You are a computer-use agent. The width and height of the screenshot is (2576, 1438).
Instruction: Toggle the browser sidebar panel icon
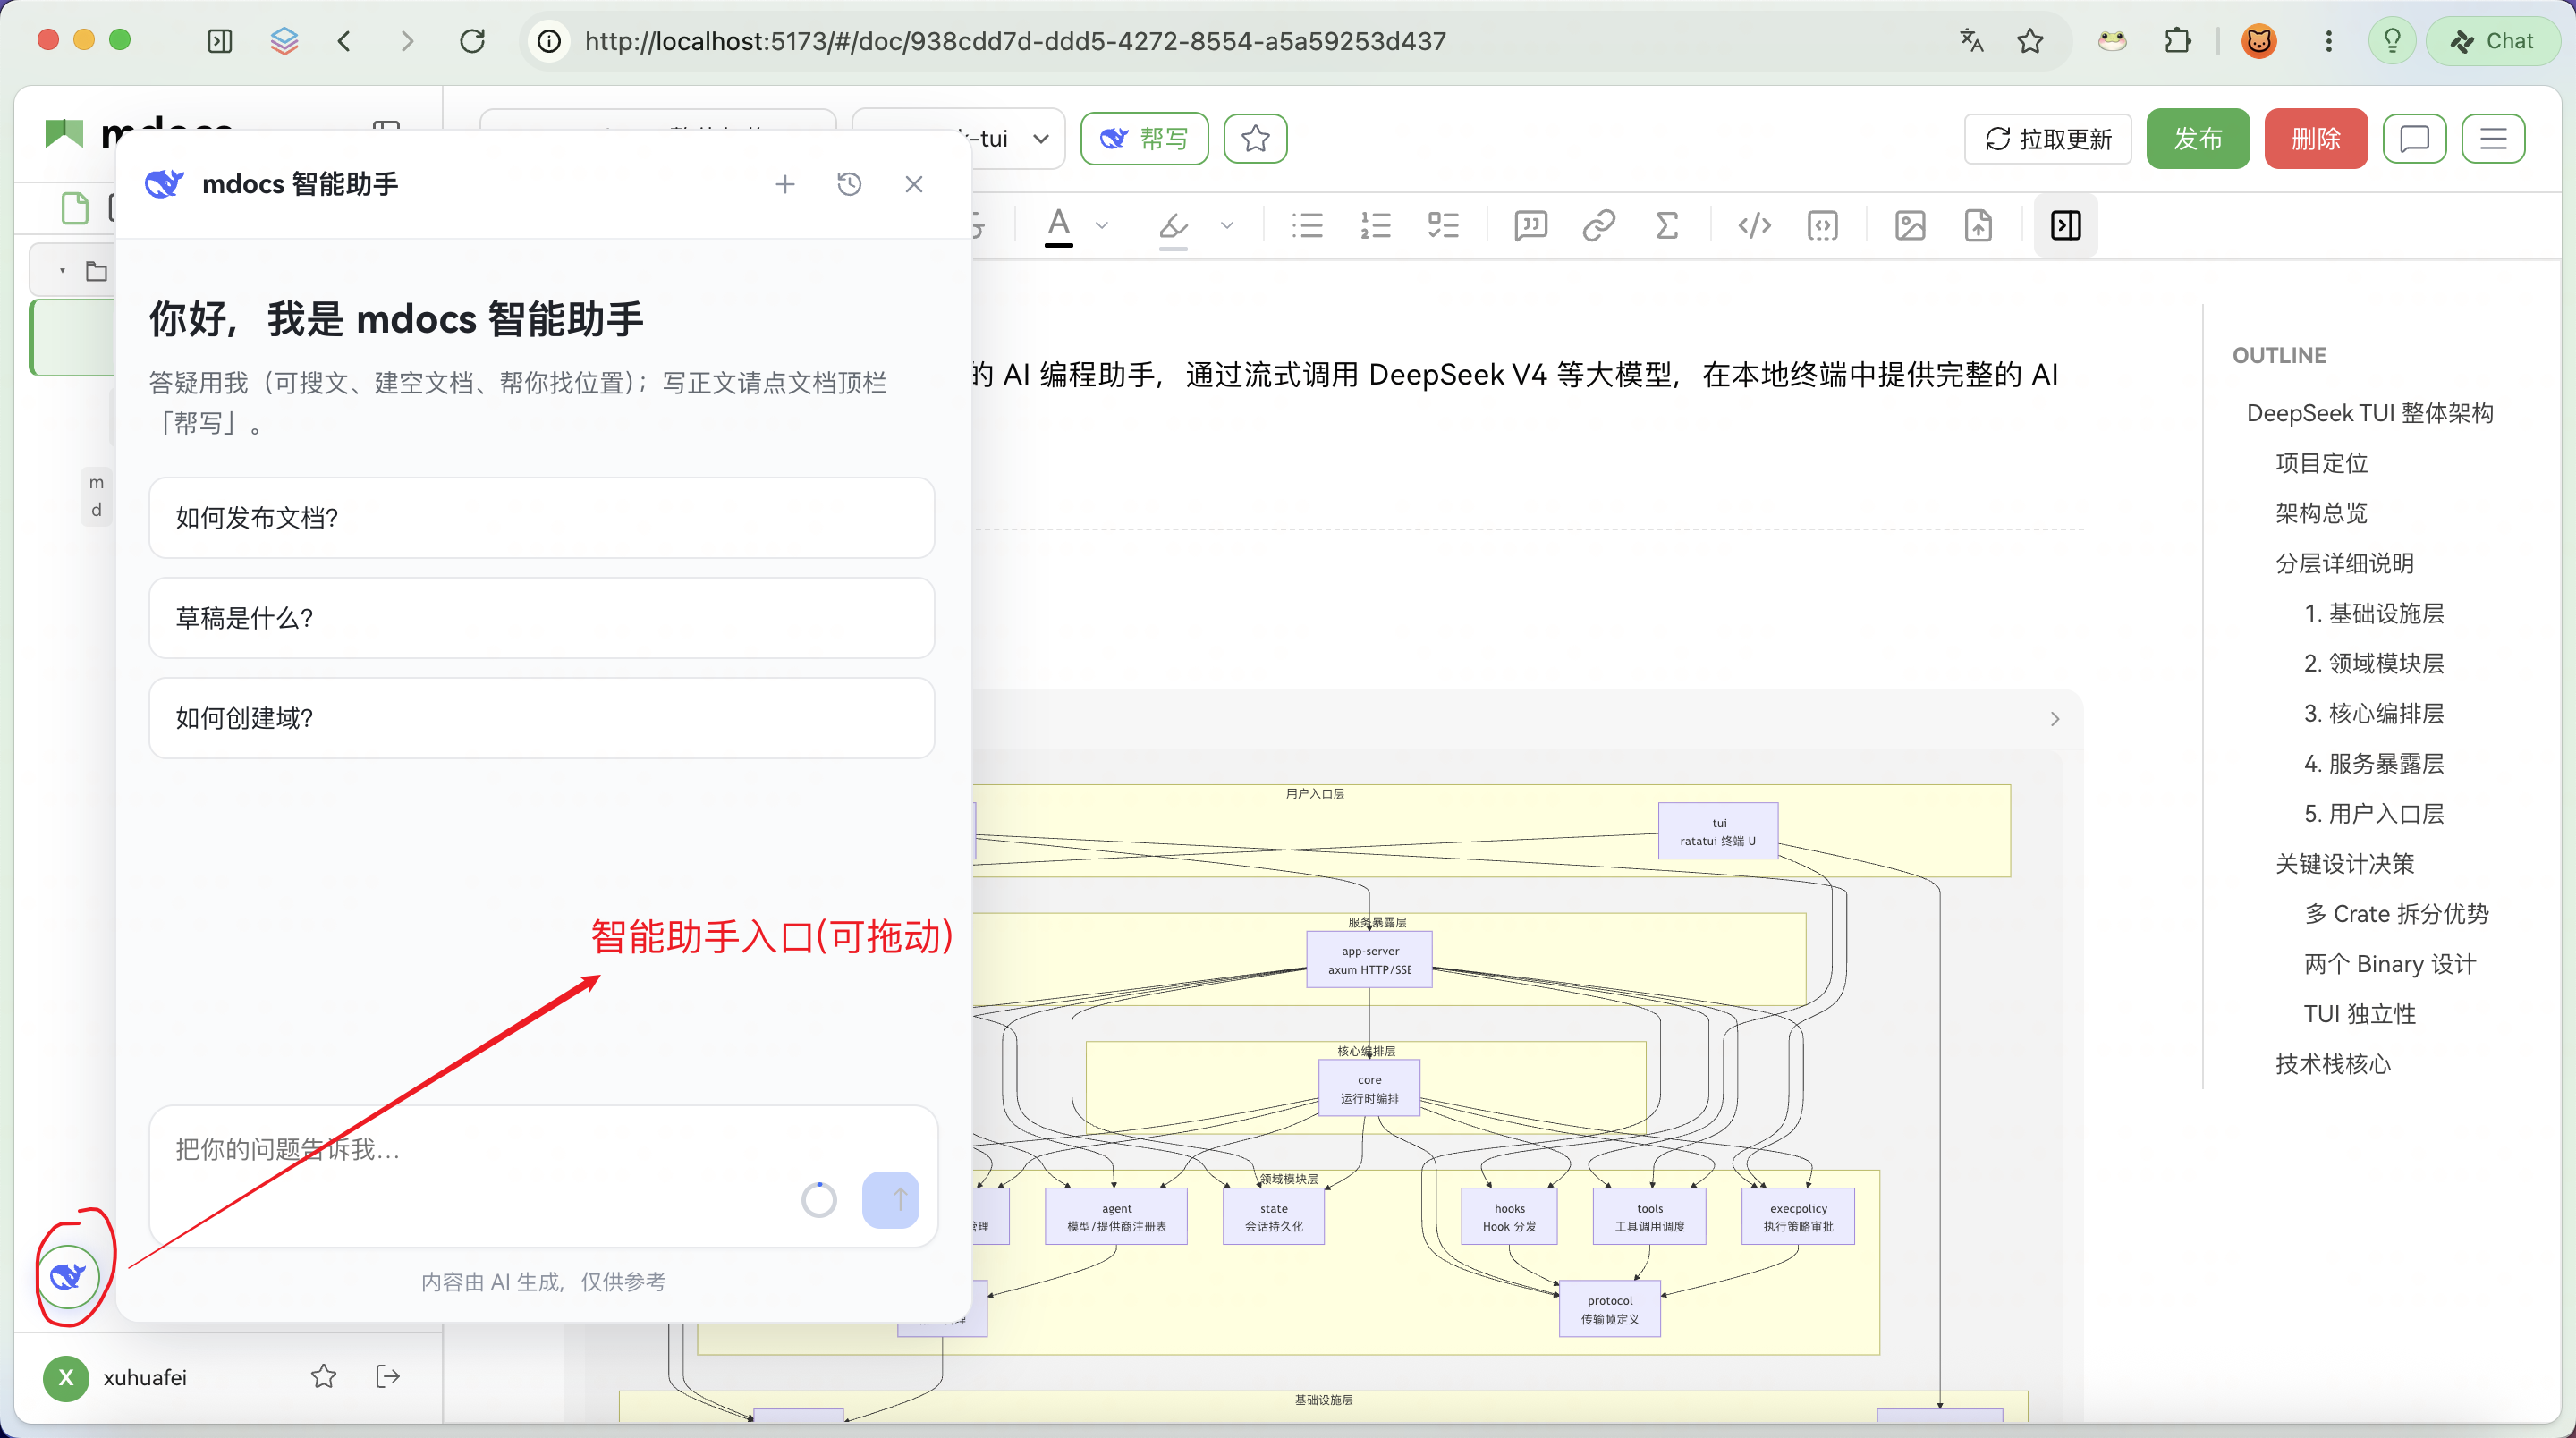click(x=219, y=41)
